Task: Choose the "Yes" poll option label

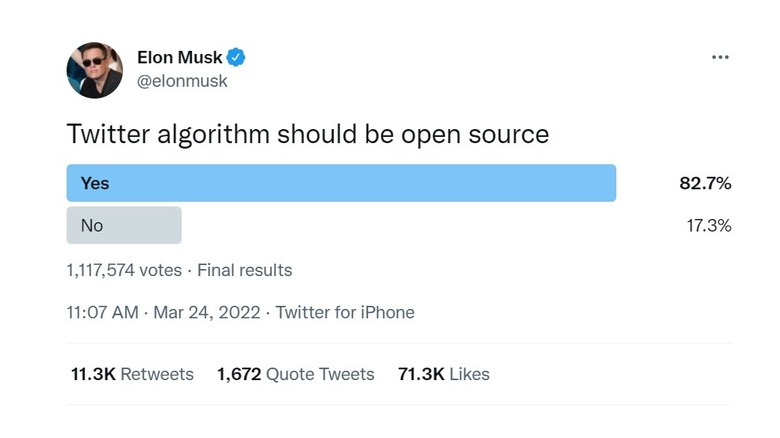Action: click(95, 183)
